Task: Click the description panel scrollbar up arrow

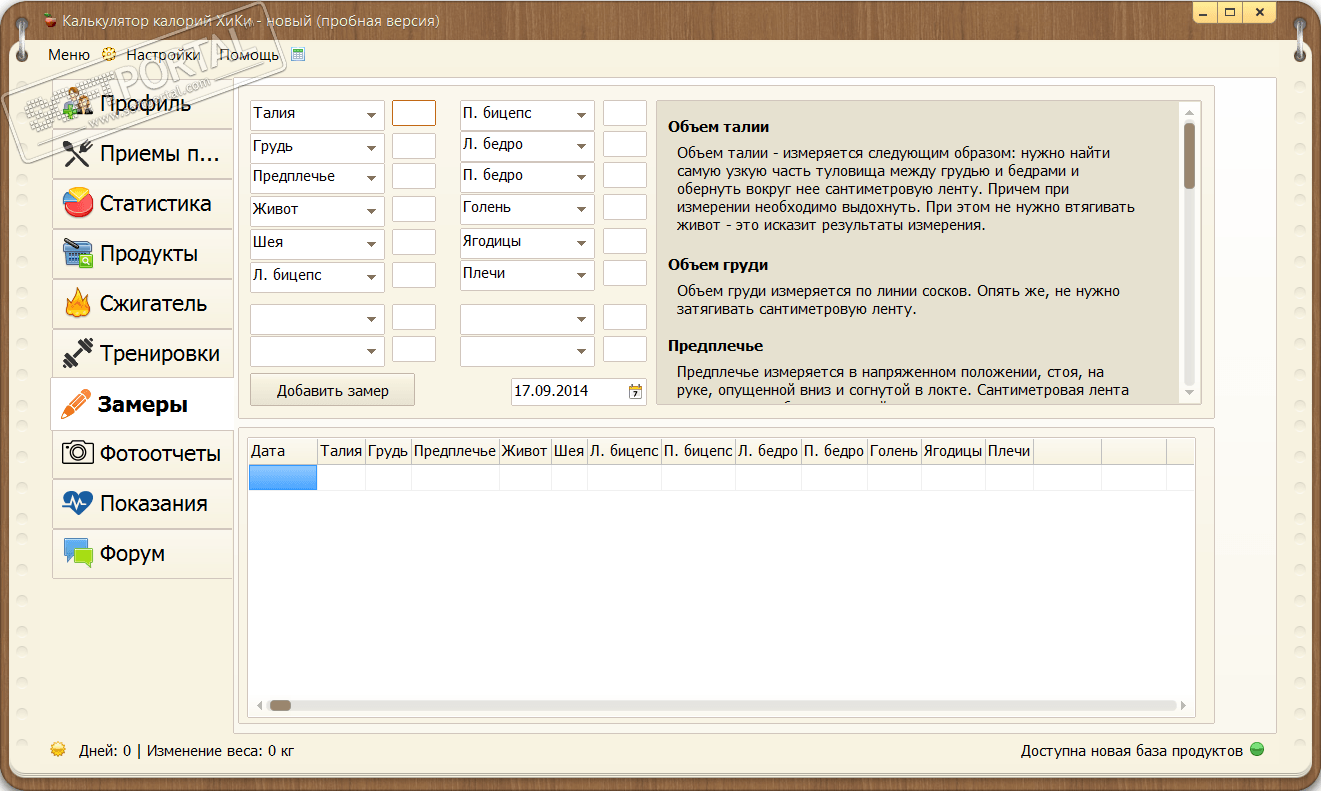Action: click(x=1189, y=111)
